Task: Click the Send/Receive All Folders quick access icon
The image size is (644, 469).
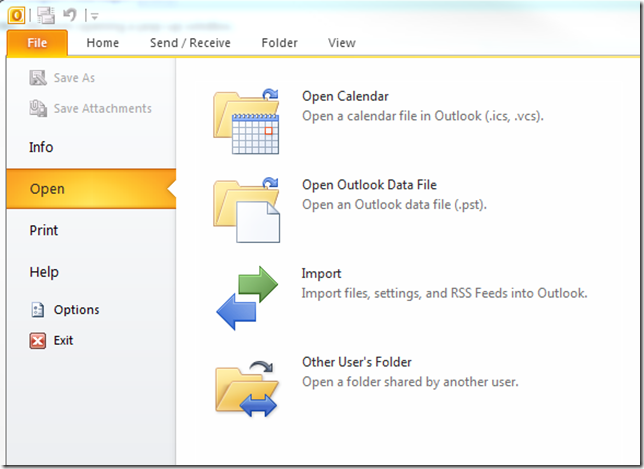Action: pos(46,15)
